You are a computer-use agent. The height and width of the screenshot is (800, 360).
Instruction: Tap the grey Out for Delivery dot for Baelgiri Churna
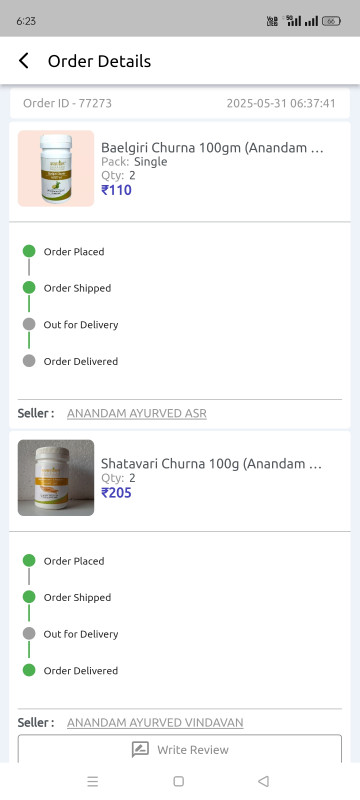(29, 324)
